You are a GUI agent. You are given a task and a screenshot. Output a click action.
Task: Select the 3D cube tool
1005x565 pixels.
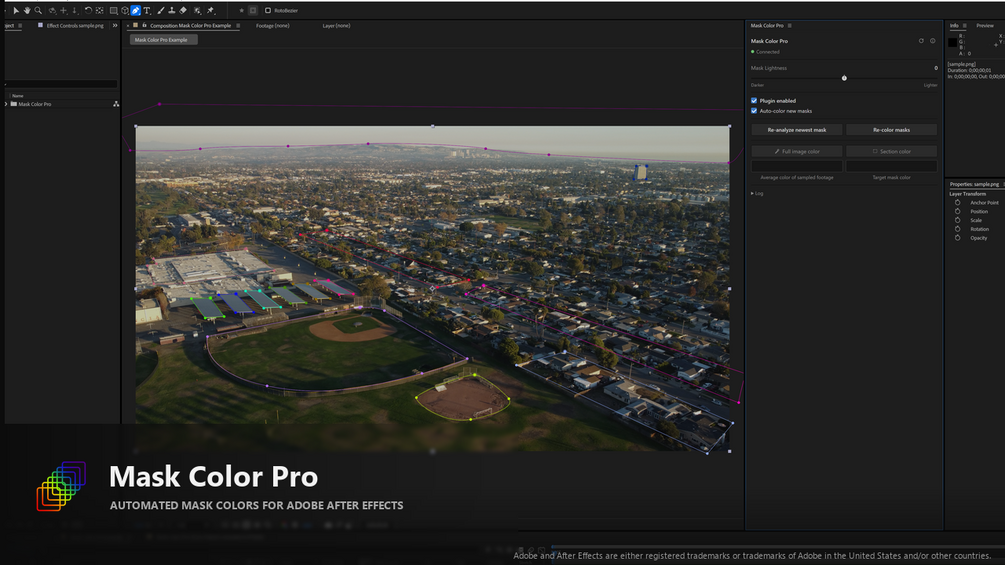(x=125, y=10)
